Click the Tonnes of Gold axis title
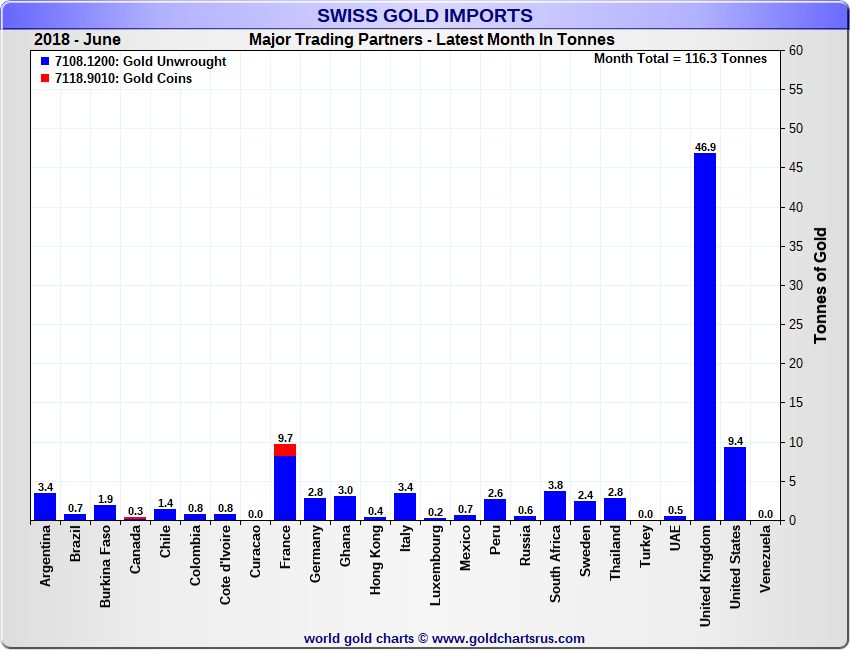 tap(821, 285)
